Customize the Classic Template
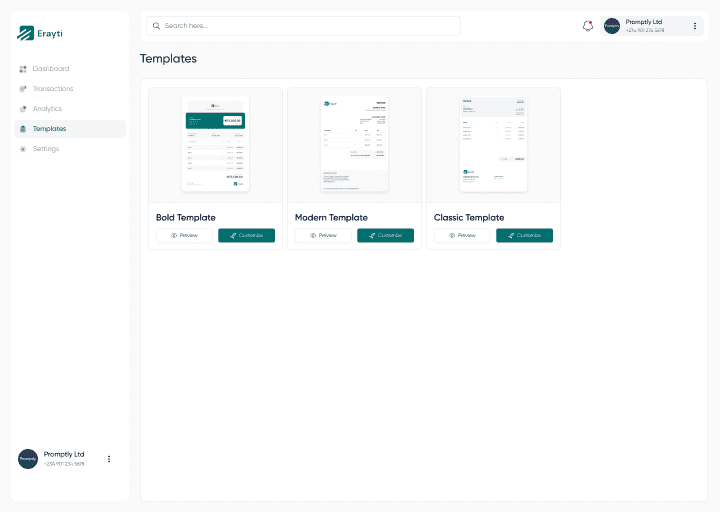 coord(524,236)
